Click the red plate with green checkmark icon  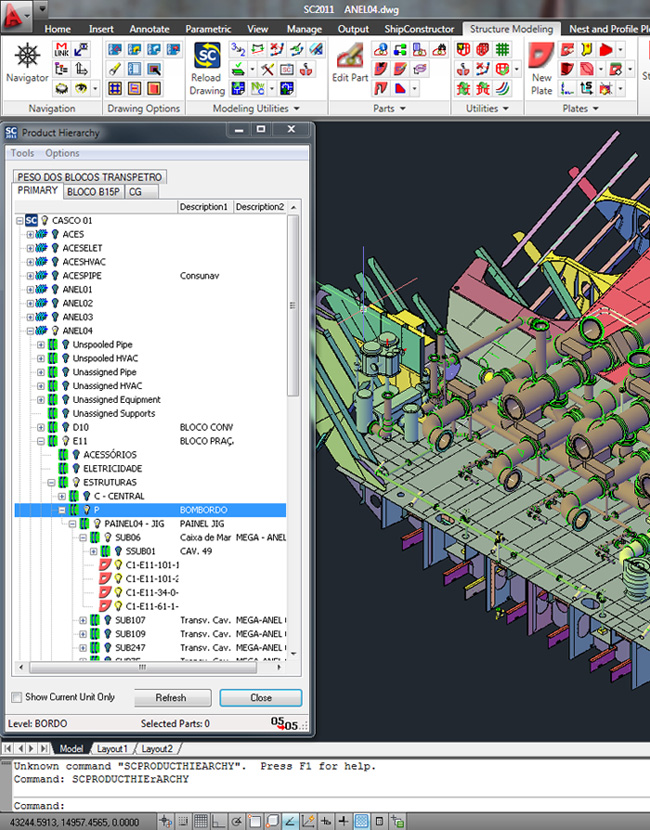502,69
